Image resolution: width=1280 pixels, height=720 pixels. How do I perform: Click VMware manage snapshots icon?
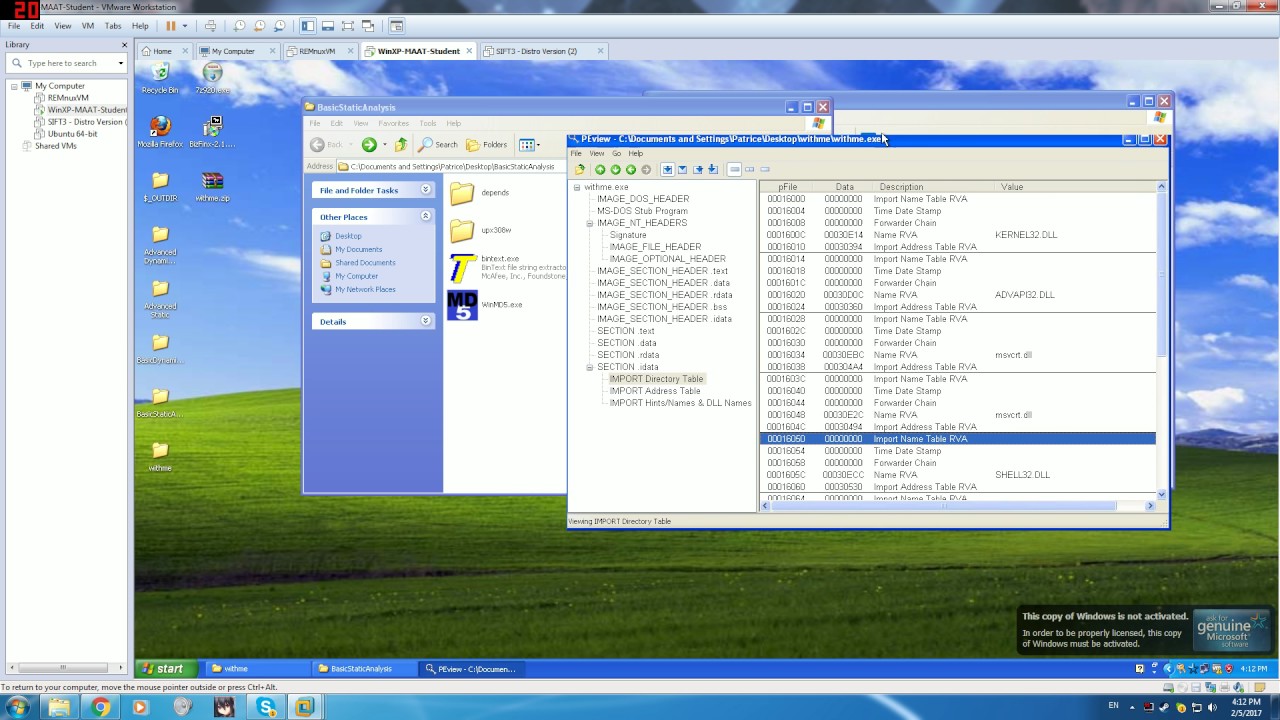[280, 26]
